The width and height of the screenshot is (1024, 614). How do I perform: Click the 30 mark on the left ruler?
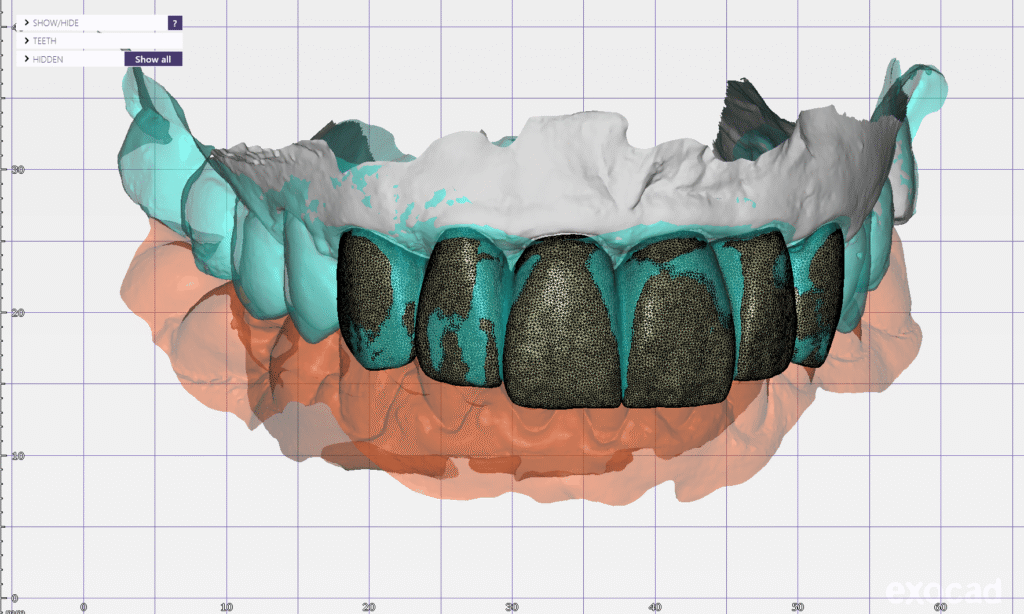(x=17, y=170)
